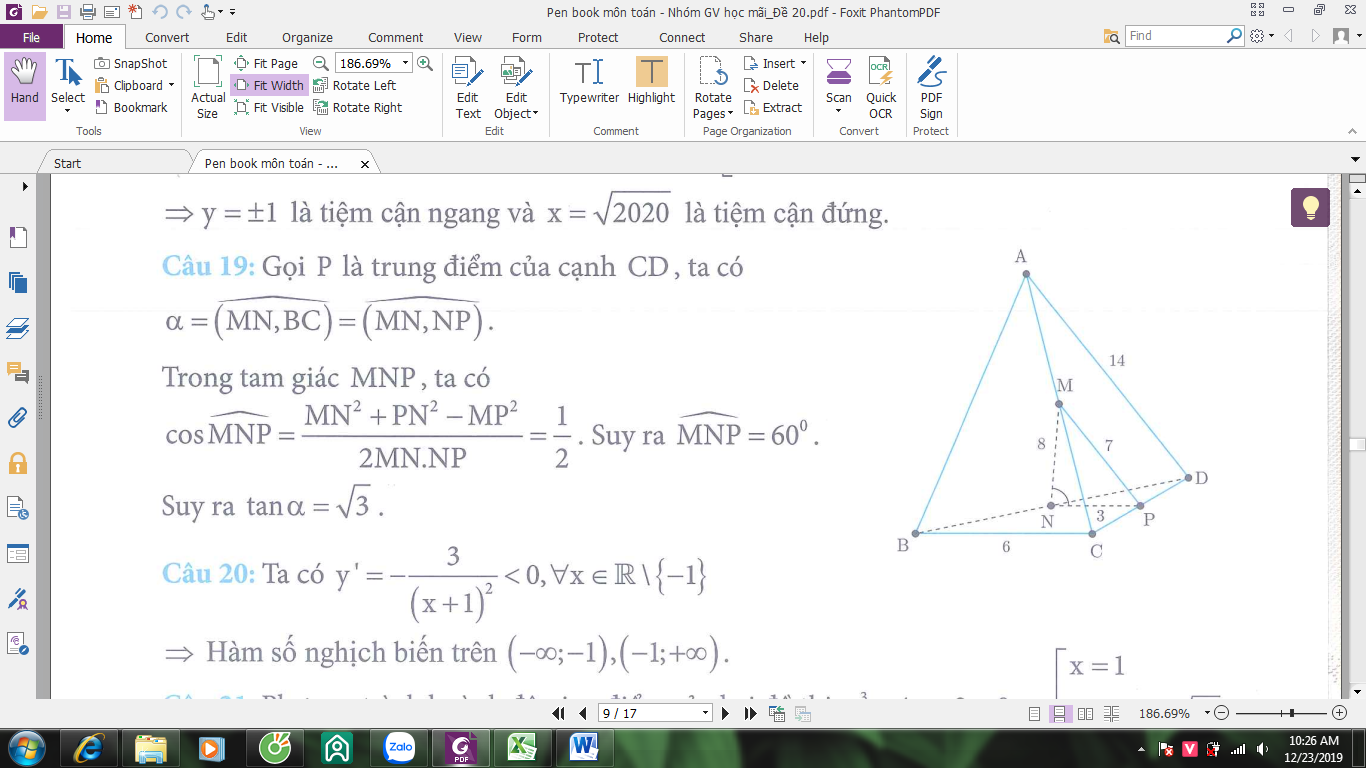1366x768 pixels.
Task: Expand the left navigation pane arrow
Action: pyautogui.click(x=25, y=186)
